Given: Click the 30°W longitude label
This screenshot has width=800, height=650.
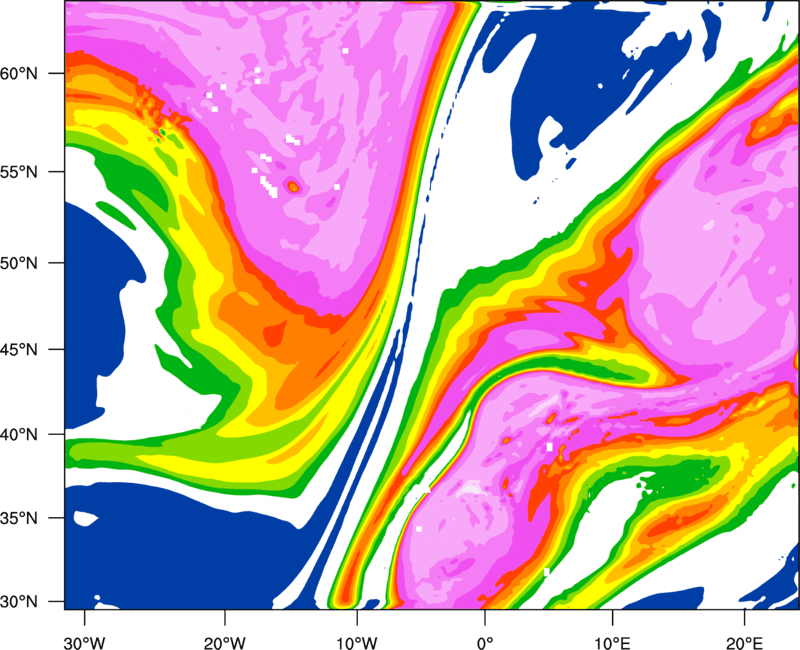Looking at the screenshot, I should click(85, 643).
